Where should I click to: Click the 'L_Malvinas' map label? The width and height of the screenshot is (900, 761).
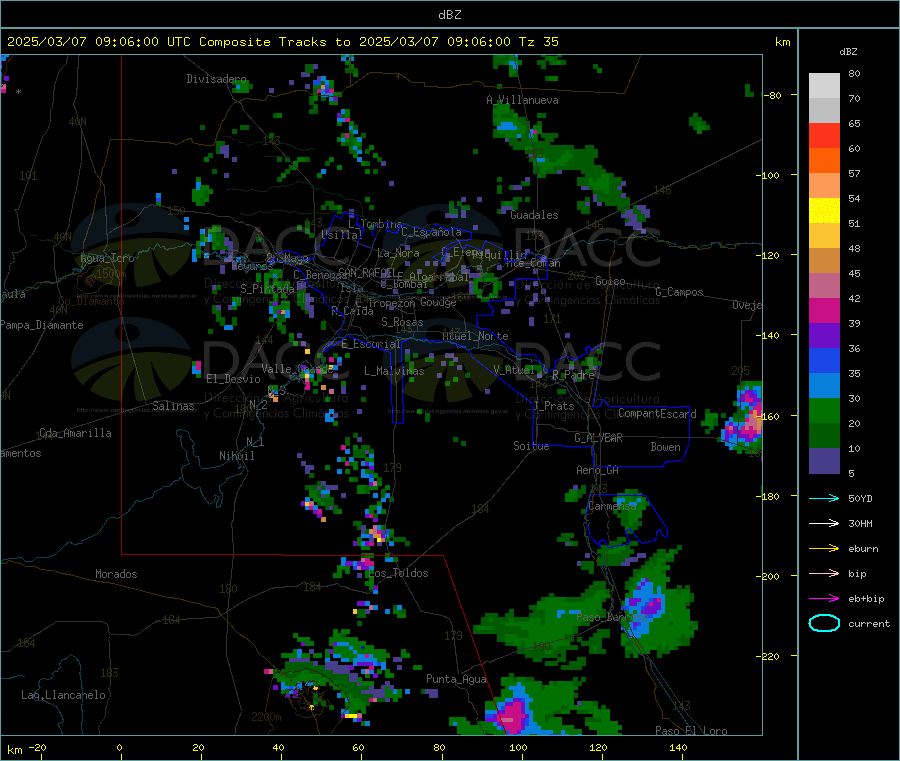394,371
